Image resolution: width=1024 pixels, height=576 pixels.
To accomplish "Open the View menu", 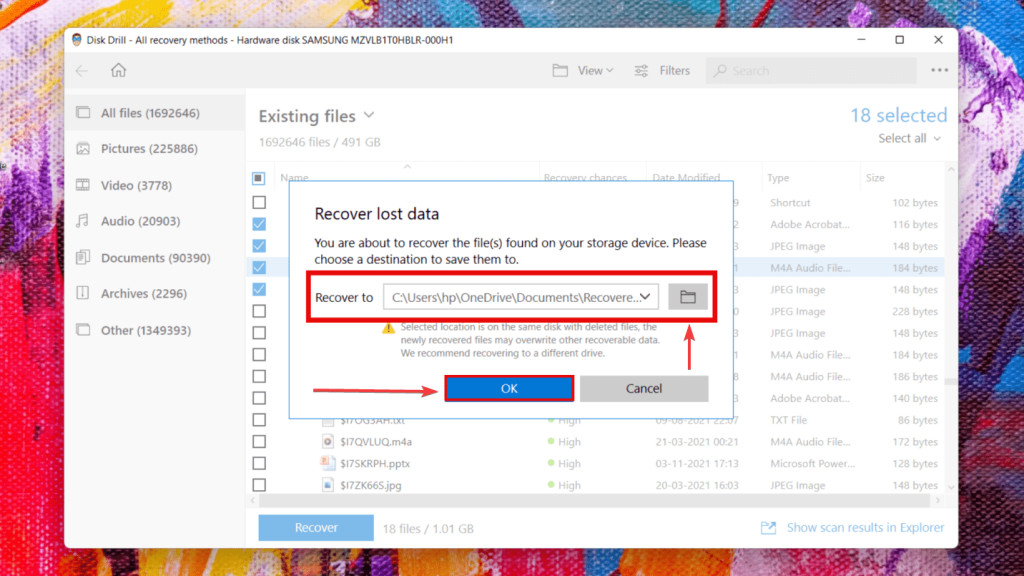I will coord(583,70).
